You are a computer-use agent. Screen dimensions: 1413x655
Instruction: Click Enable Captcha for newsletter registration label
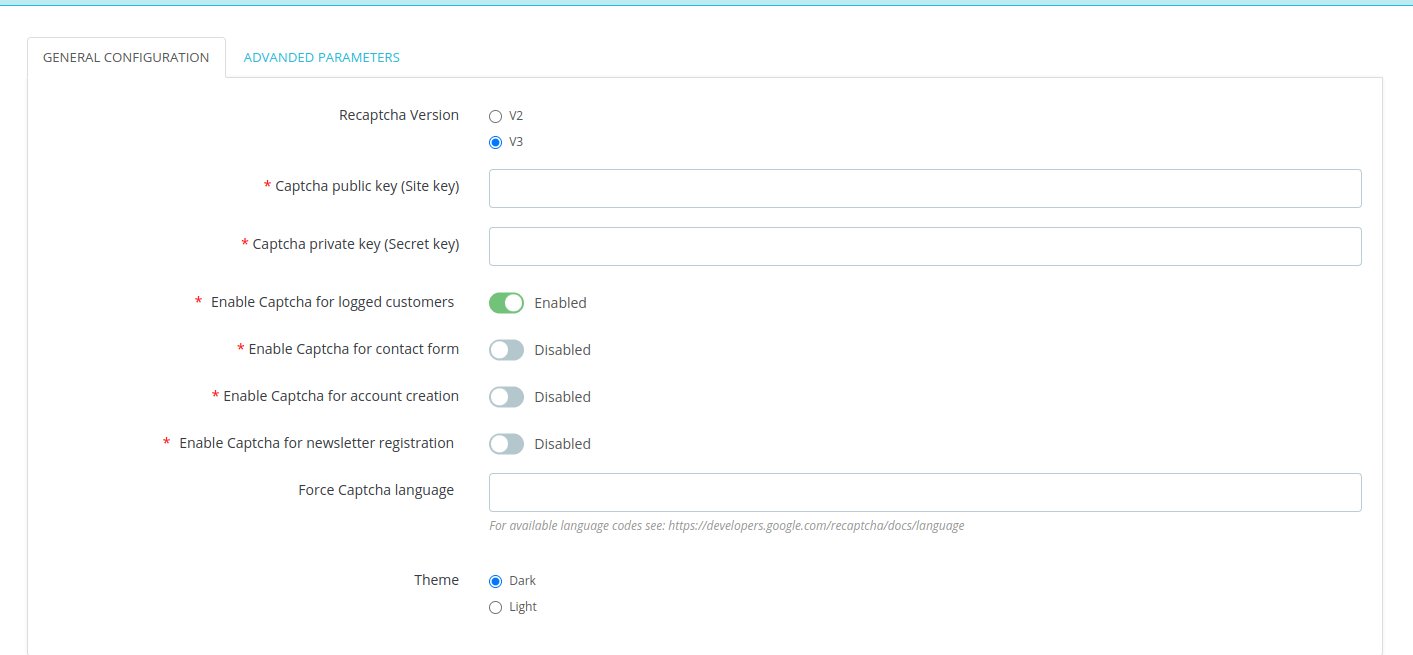316,443
